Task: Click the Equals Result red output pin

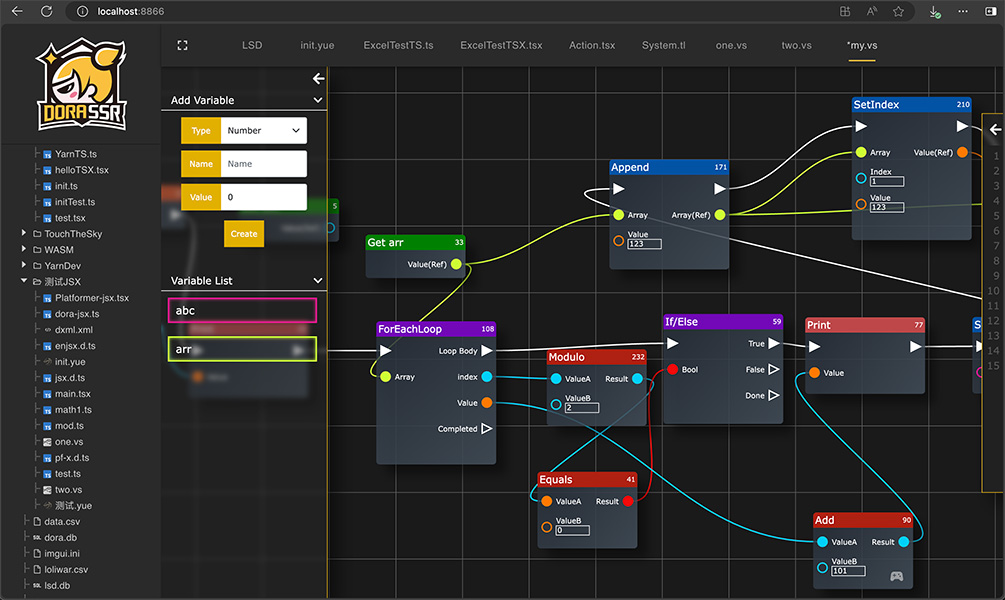Action: (x=627, y=501)
